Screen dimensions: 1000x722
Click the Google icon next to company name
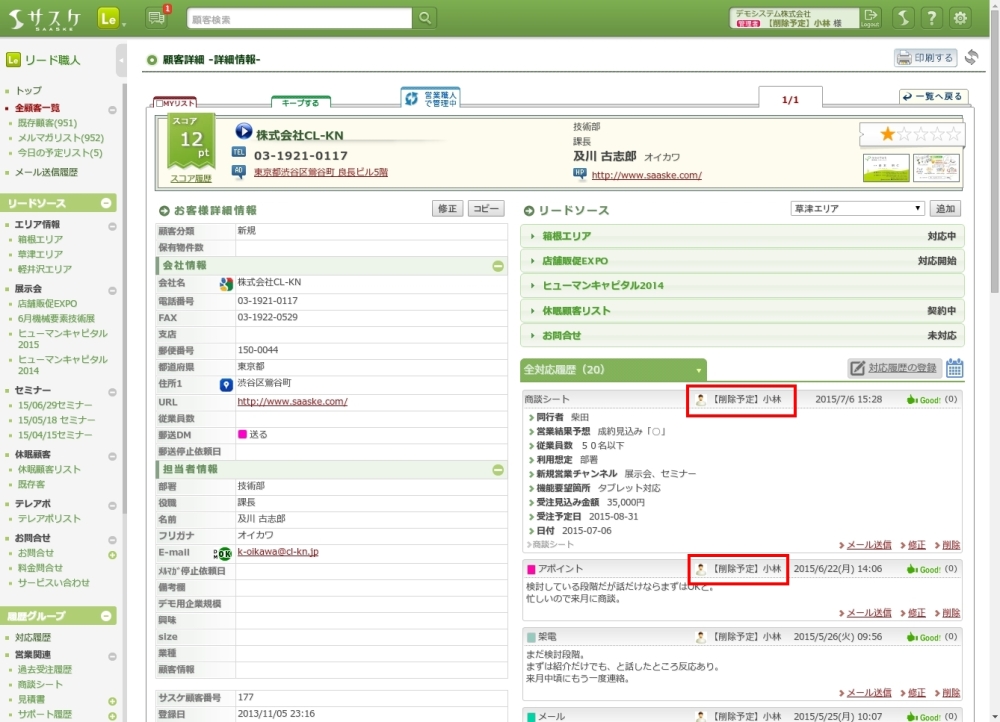click(x=226, y=283)
